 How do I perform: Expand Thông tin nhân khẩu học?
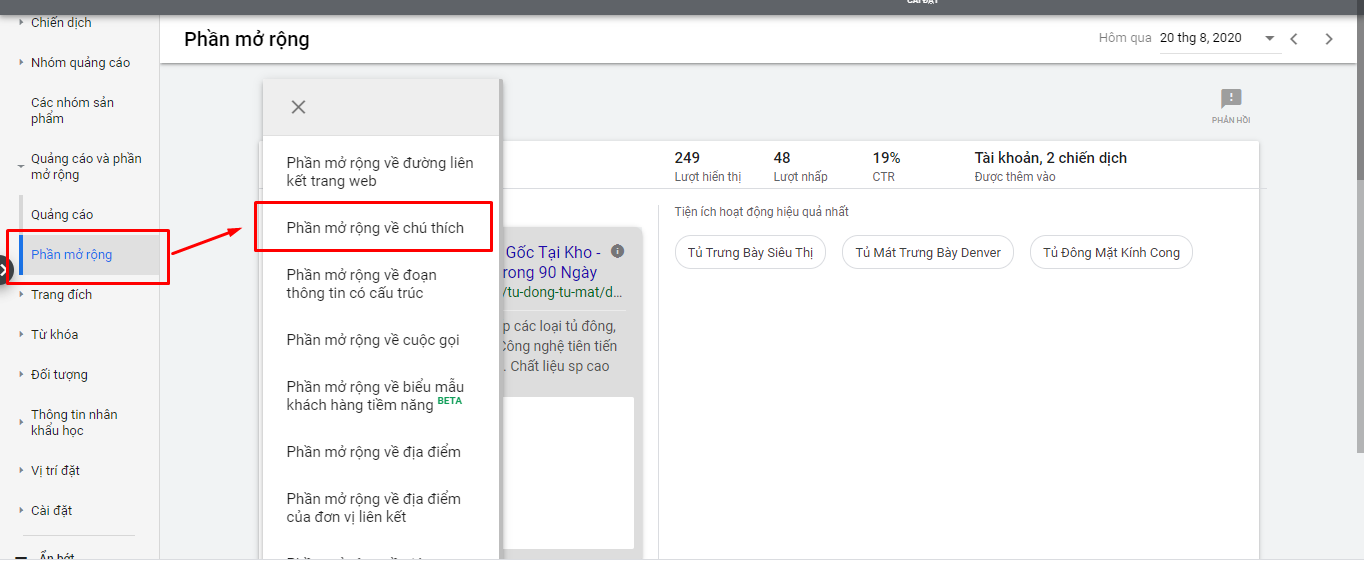pos(22,422)
